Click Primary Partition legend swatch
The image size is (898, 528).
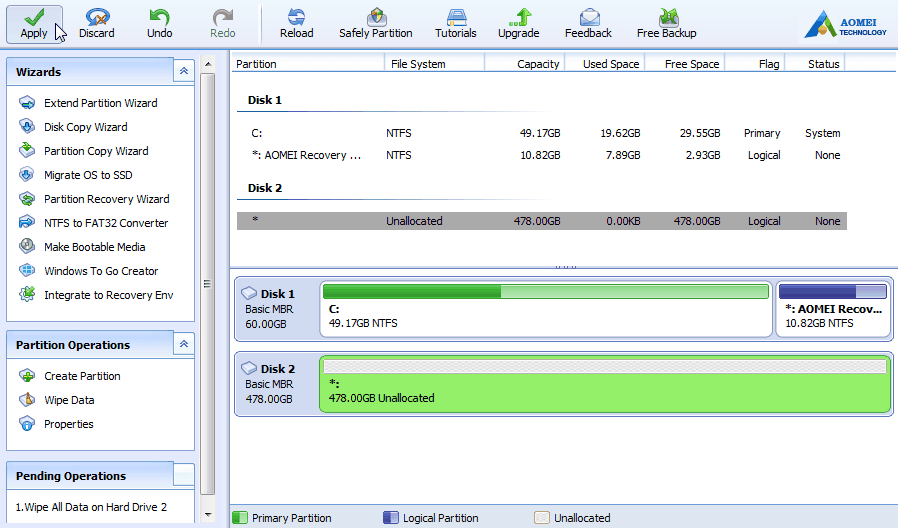click(x=240, y=518)
